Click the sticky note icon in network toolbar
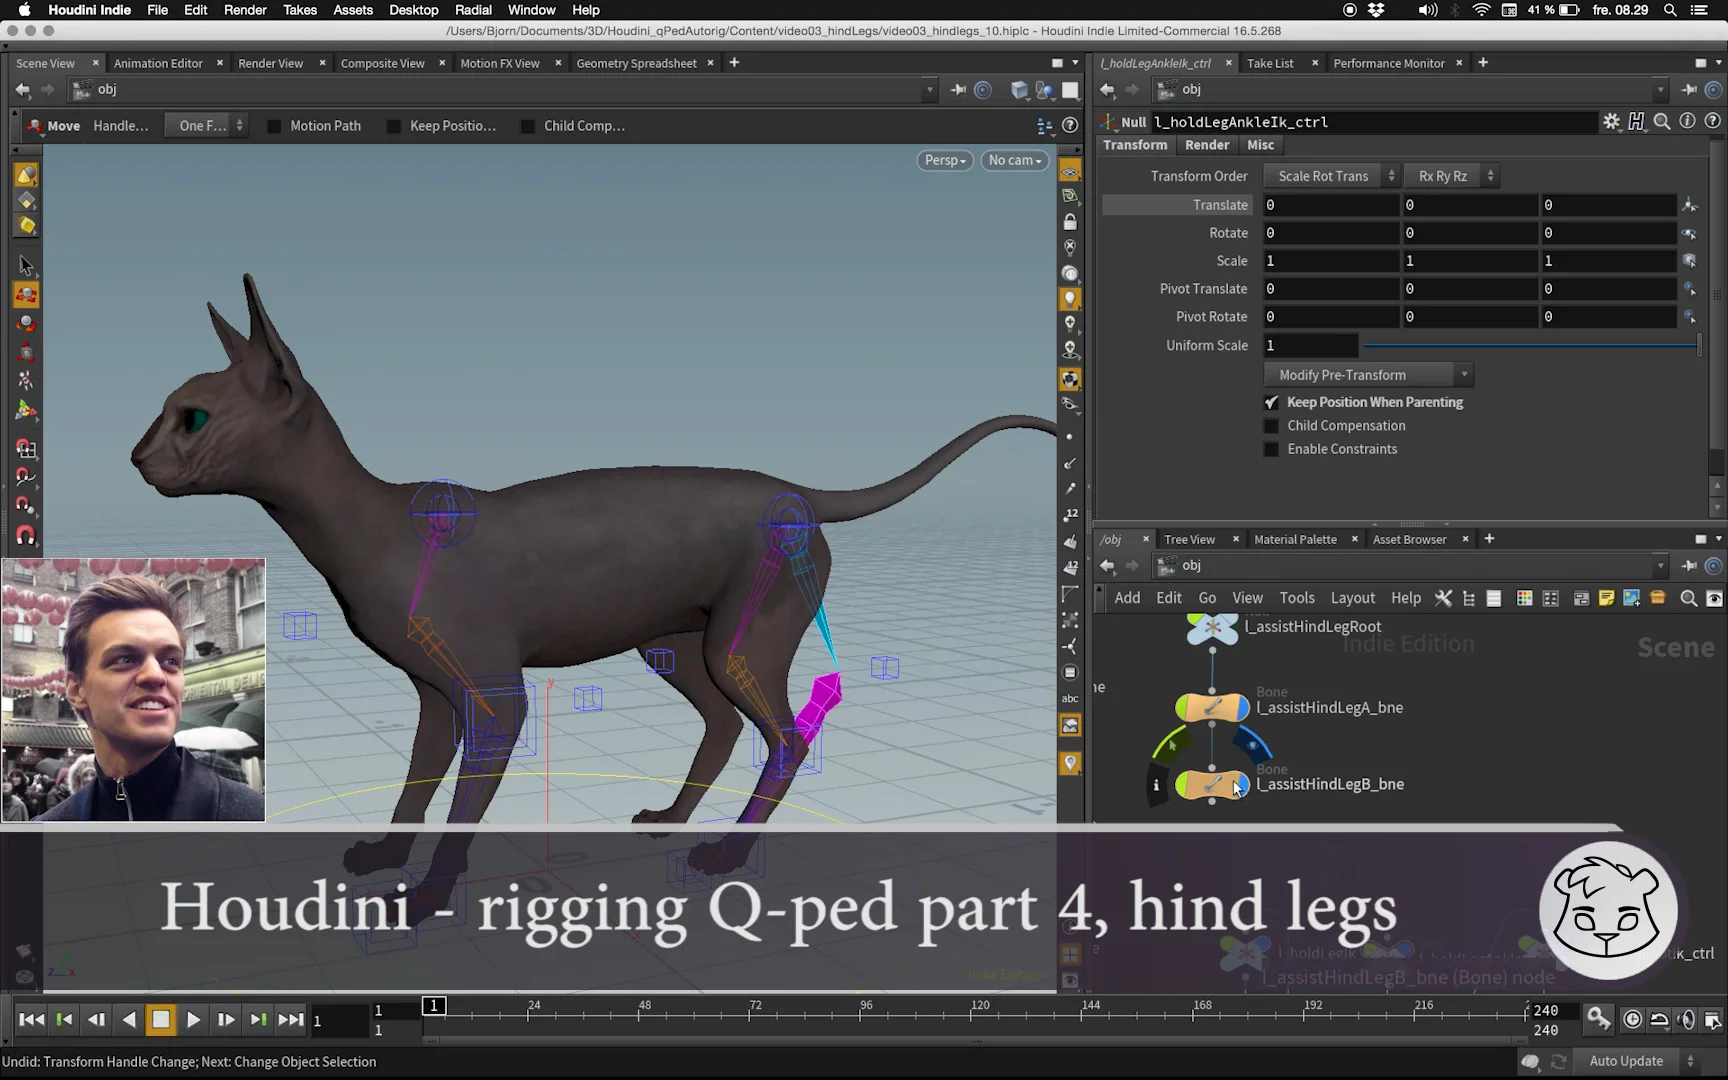1728x1080 pixels. [1606, 598]
